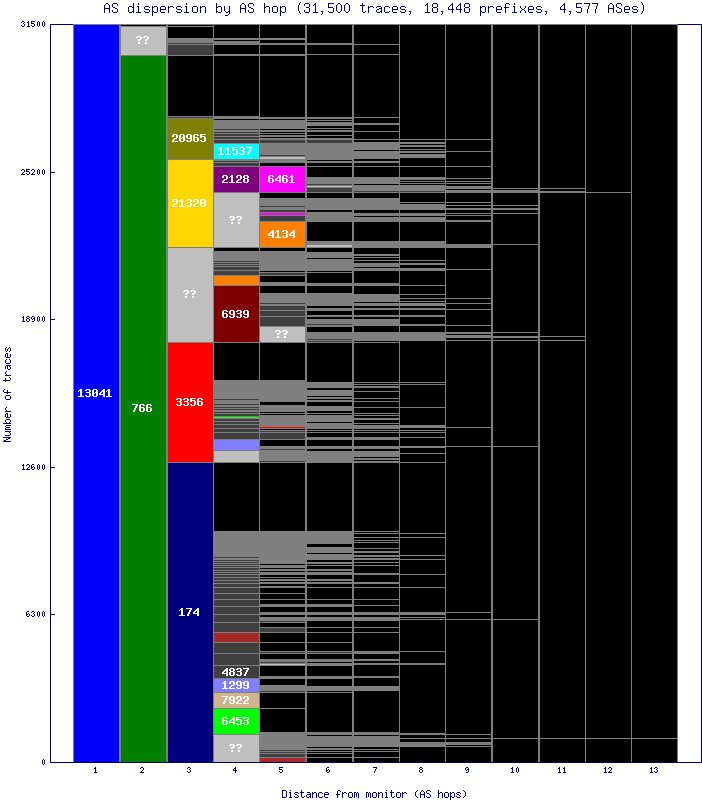
Task: Click the bright green AS 6453 block
Action: point(236,721)
